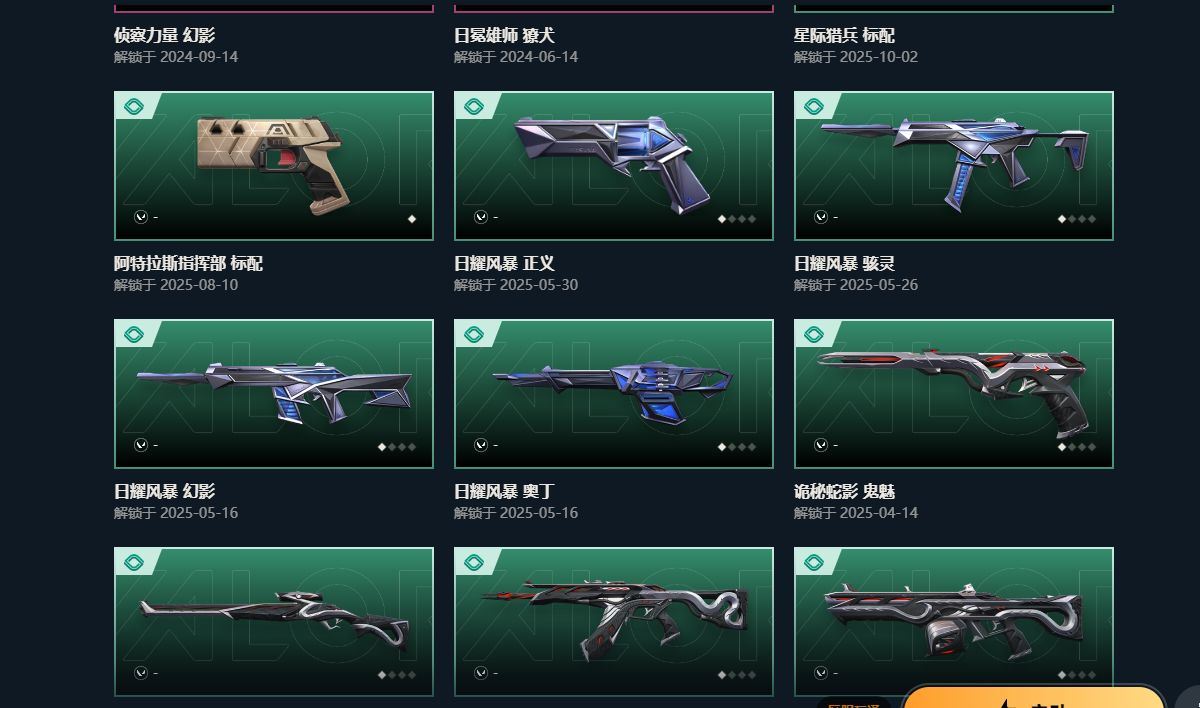
Task: Click the tier badge on 日耀风暴 正义 card
Action: tap(474, 106)
